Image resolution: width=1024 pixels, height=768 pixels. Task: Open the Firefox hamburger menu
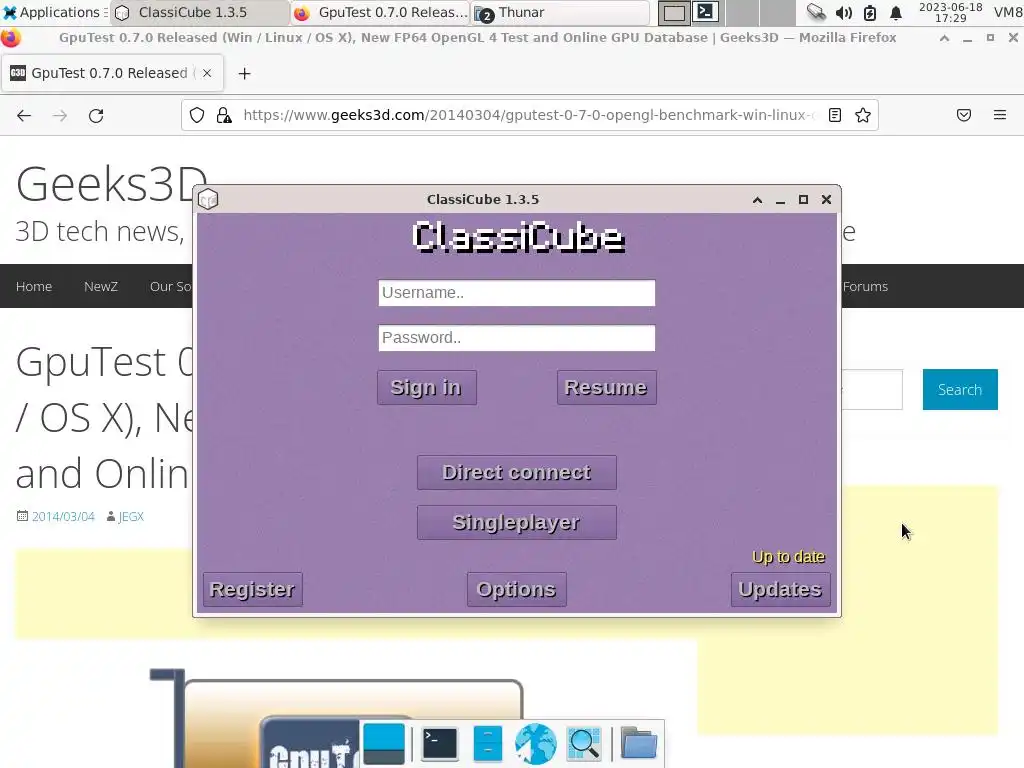(1000, 115)
